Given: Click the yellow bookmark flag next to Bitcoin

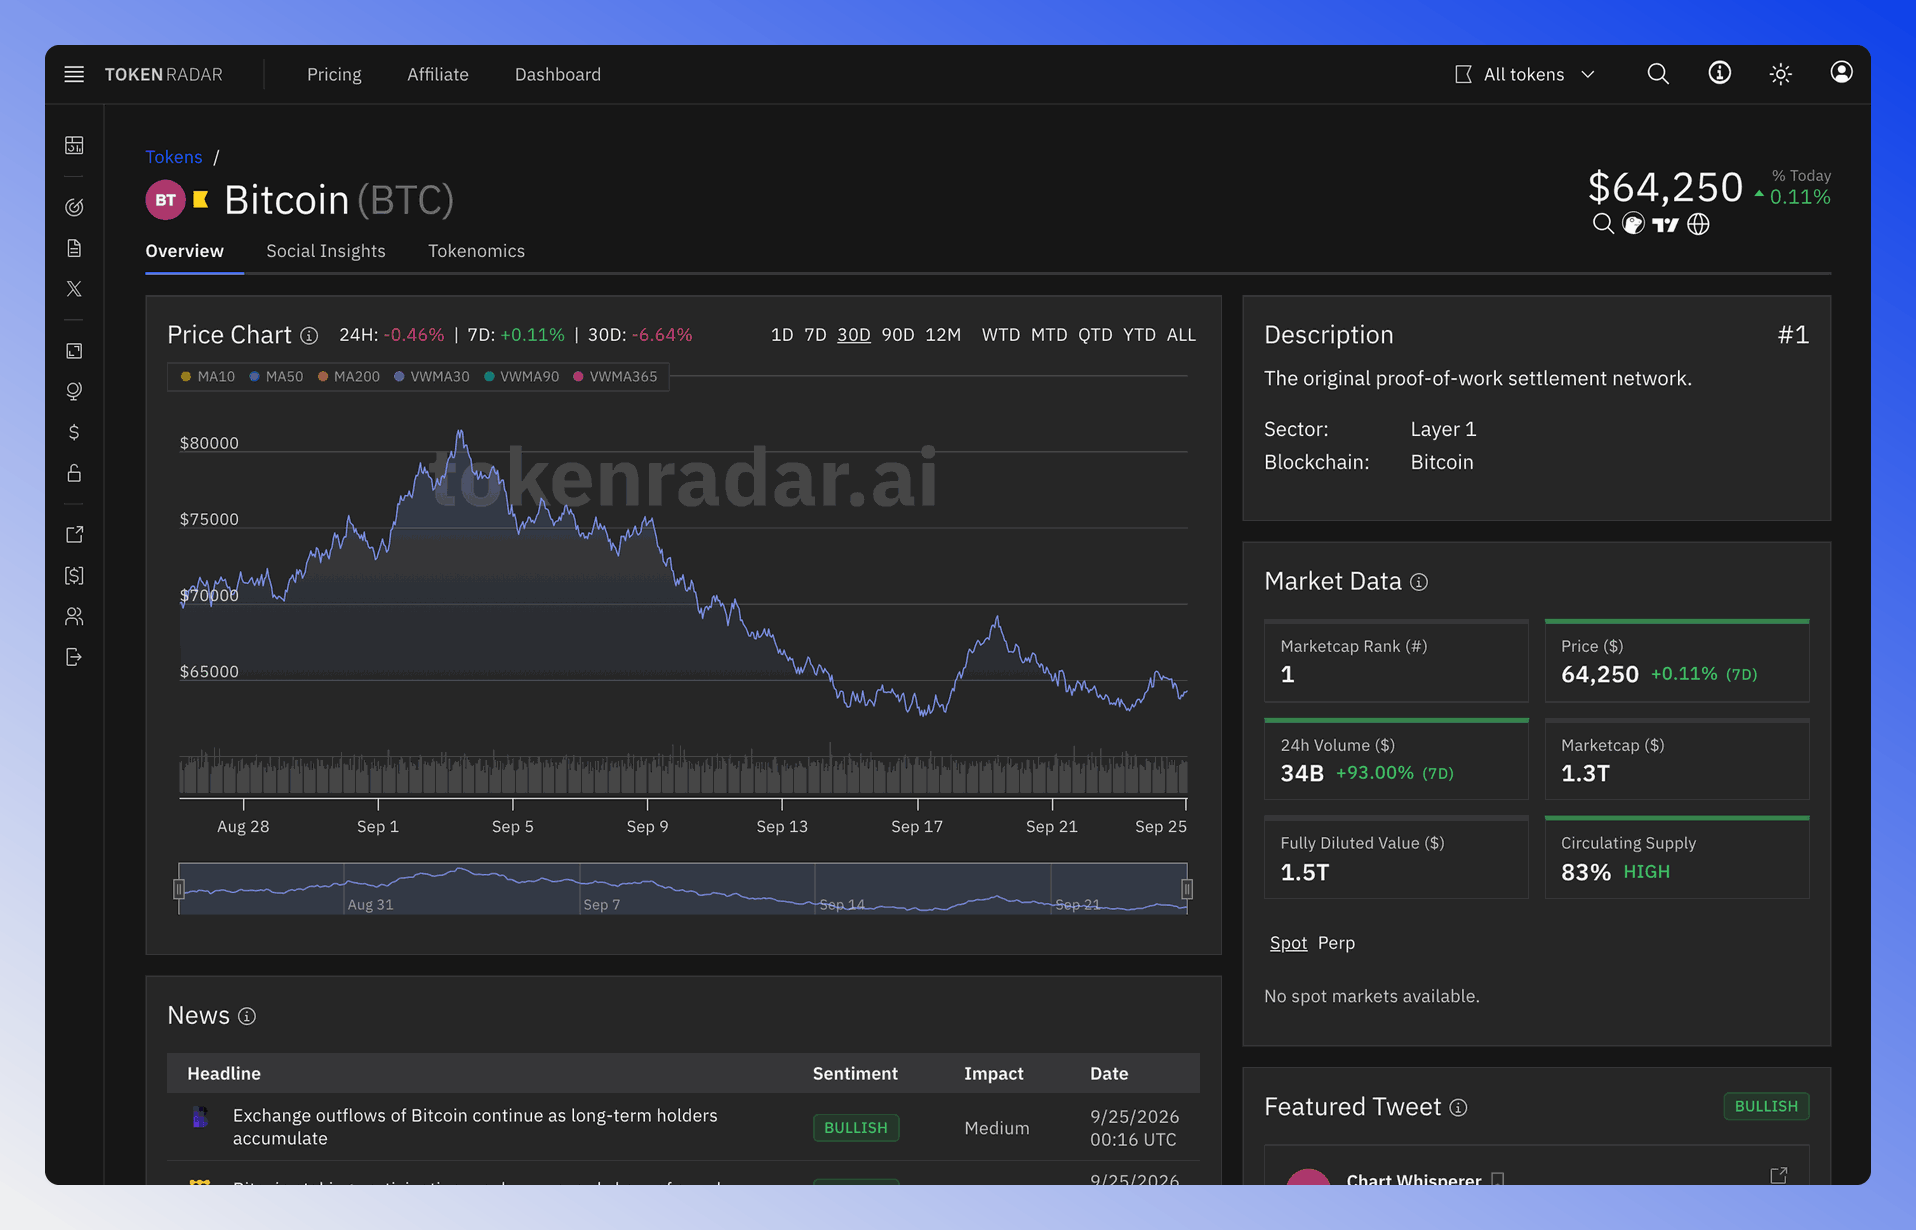Looking at the screenshot, I should [201, 200].
